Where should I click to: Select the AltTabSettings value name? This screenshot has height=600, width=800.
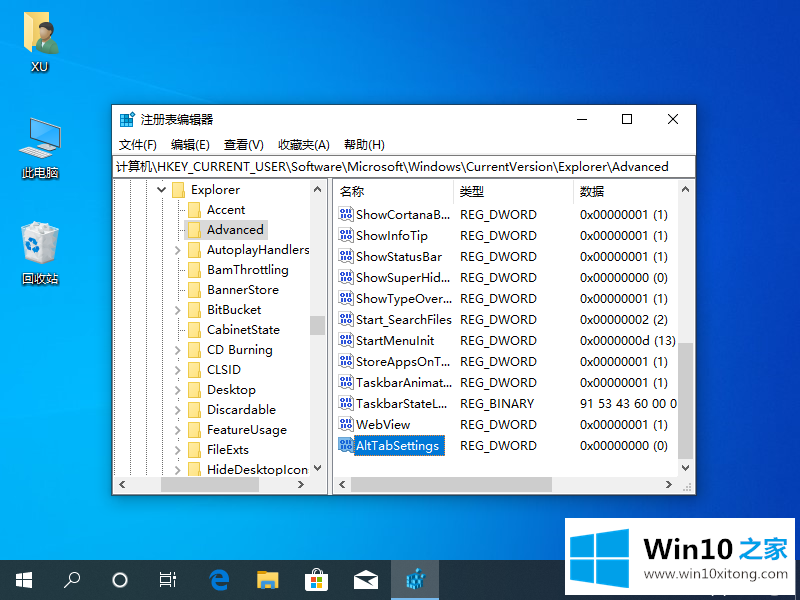397,445
